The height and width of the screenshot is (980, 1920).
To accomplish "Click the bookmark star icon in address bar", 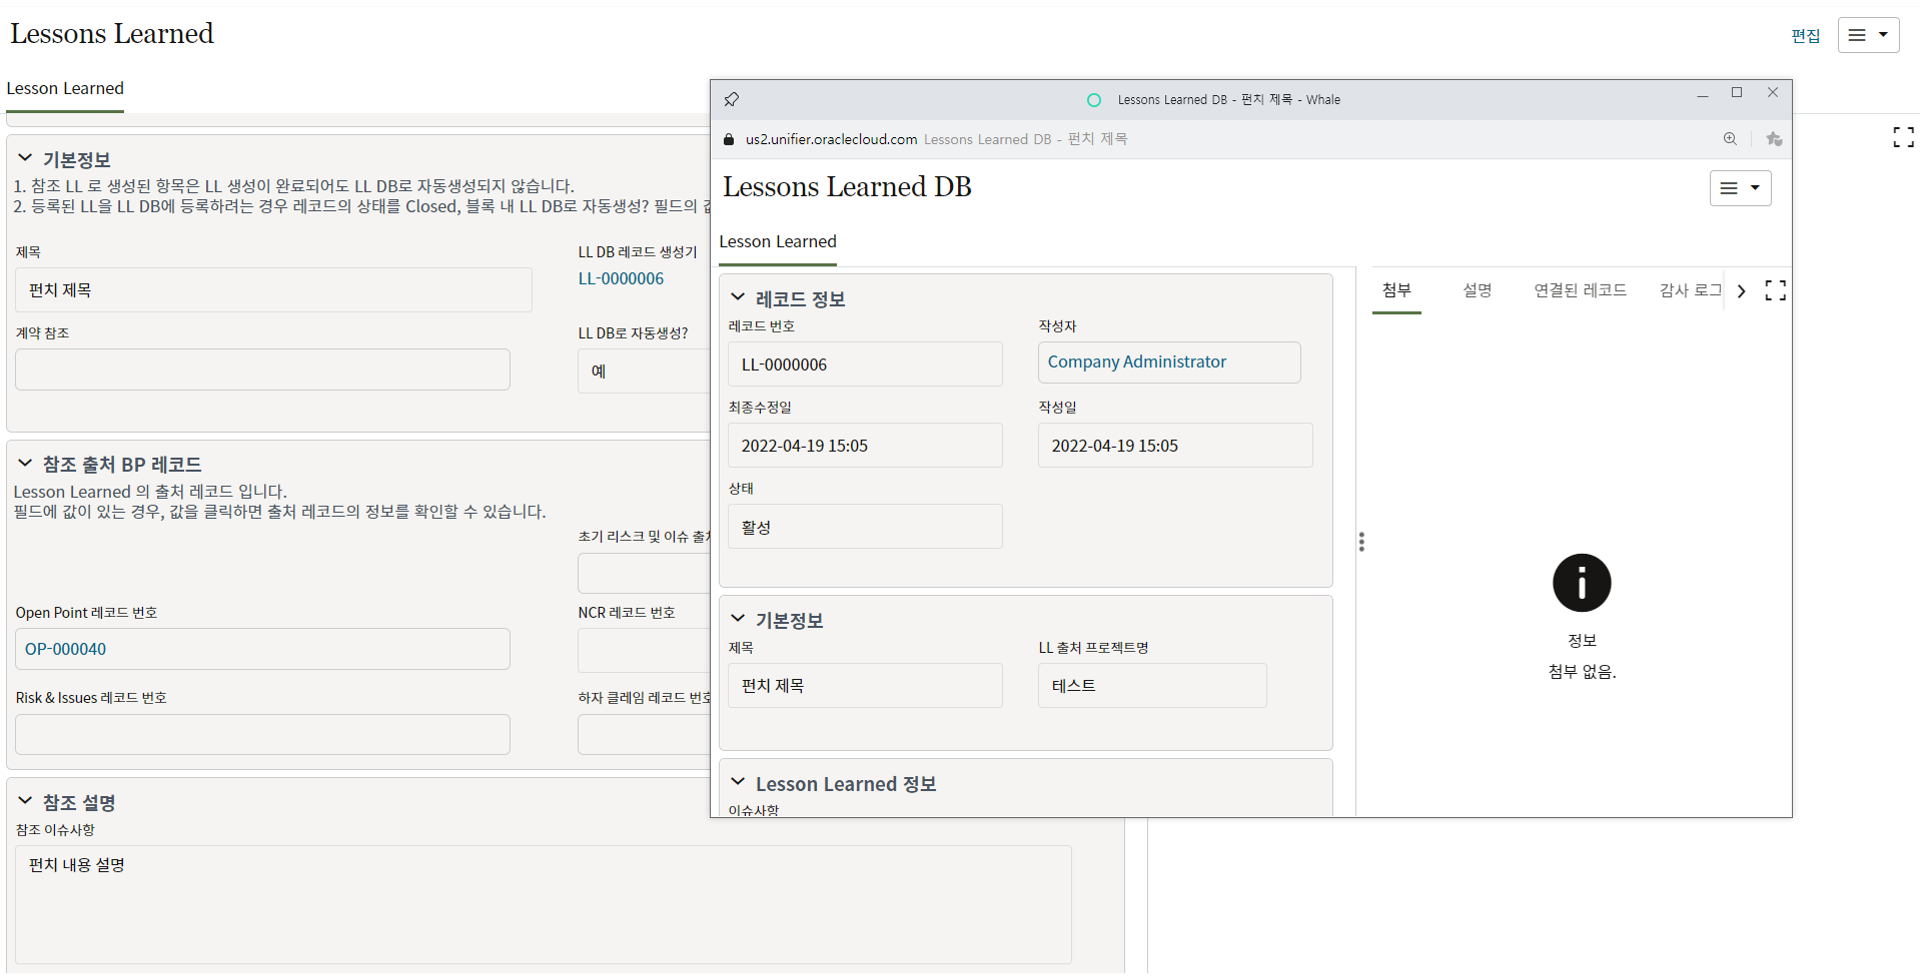I will 1774,139.
